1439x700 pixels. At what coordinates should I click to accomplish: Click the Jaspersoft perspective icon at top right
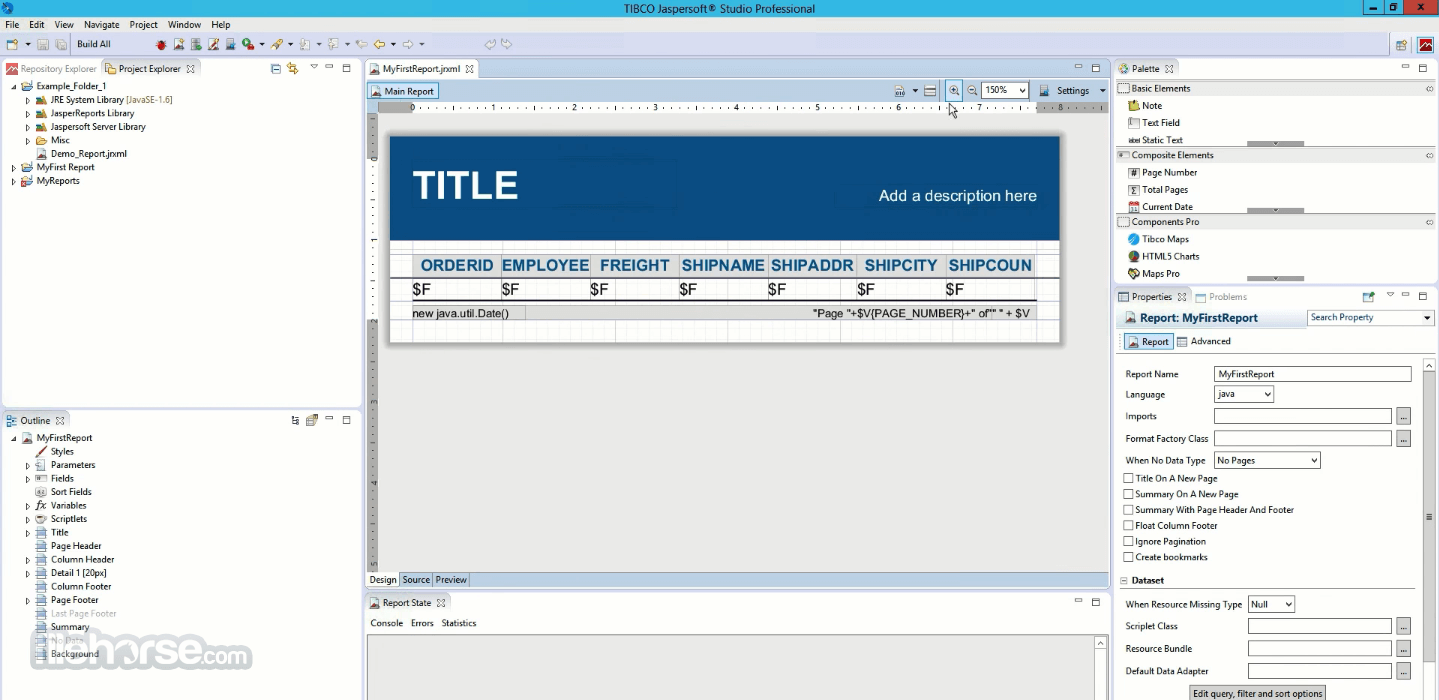click(x=1425, y=45)
